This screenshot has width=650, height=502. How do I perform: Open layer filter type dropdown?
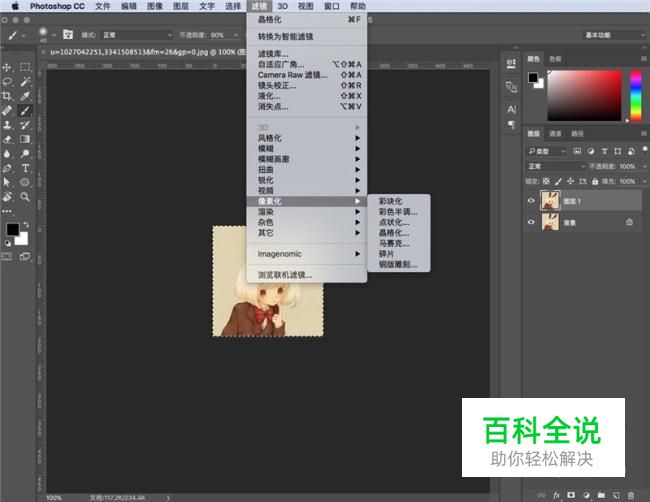click(x=546, y=151)
